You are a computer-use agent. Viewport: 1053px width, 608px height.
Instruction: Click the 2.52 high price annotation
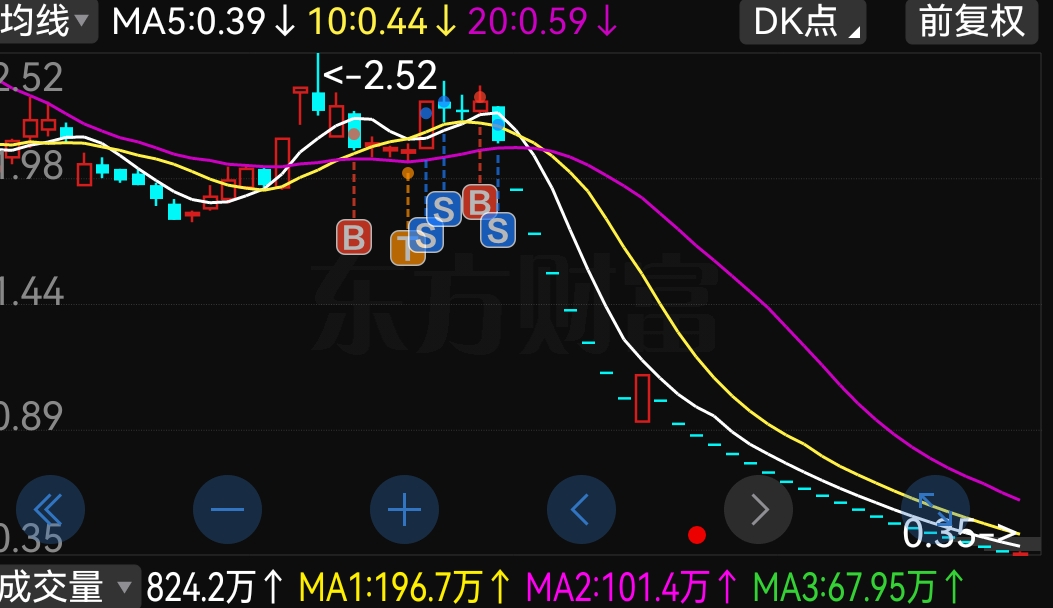(380, 75)
